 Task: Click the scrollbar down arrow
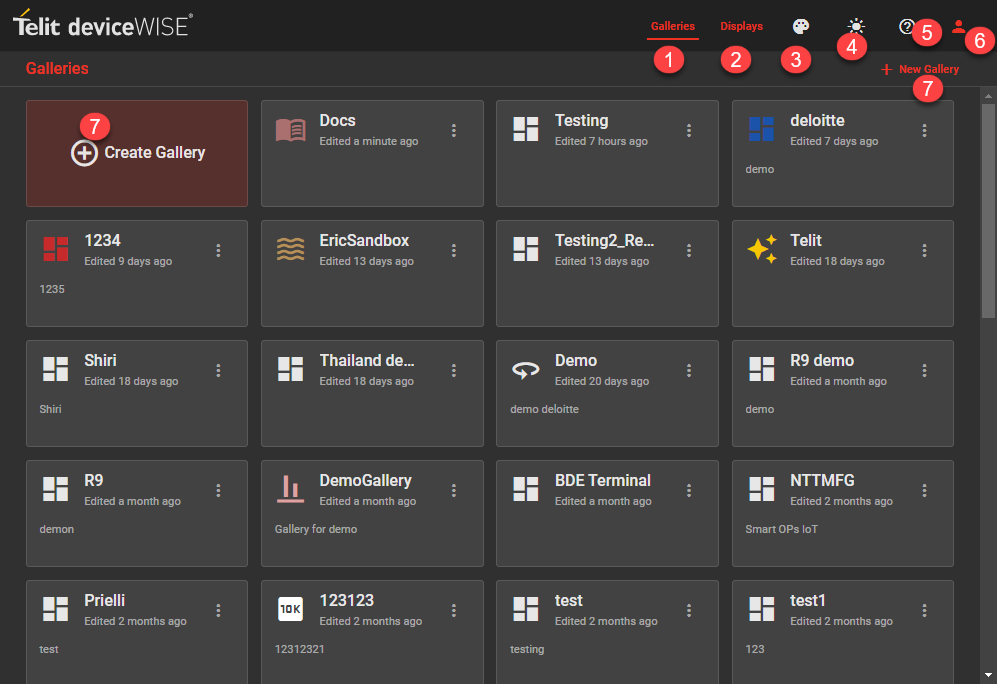(988, 675)
